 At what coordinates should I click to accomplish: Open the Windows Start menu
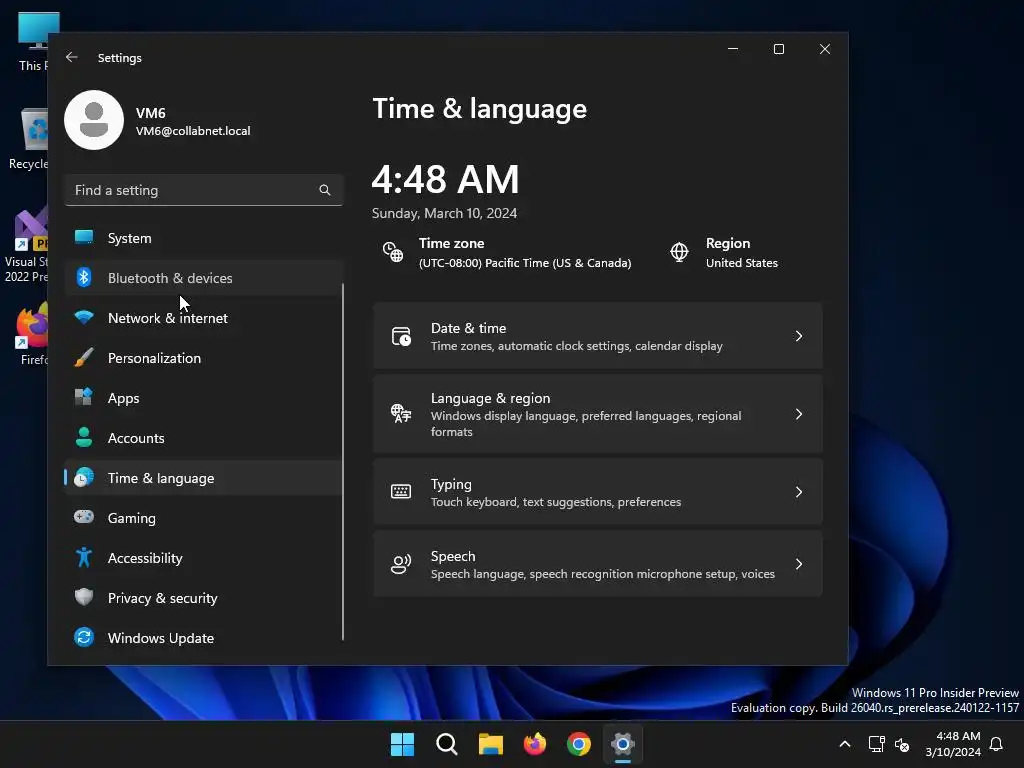(402, 744)
